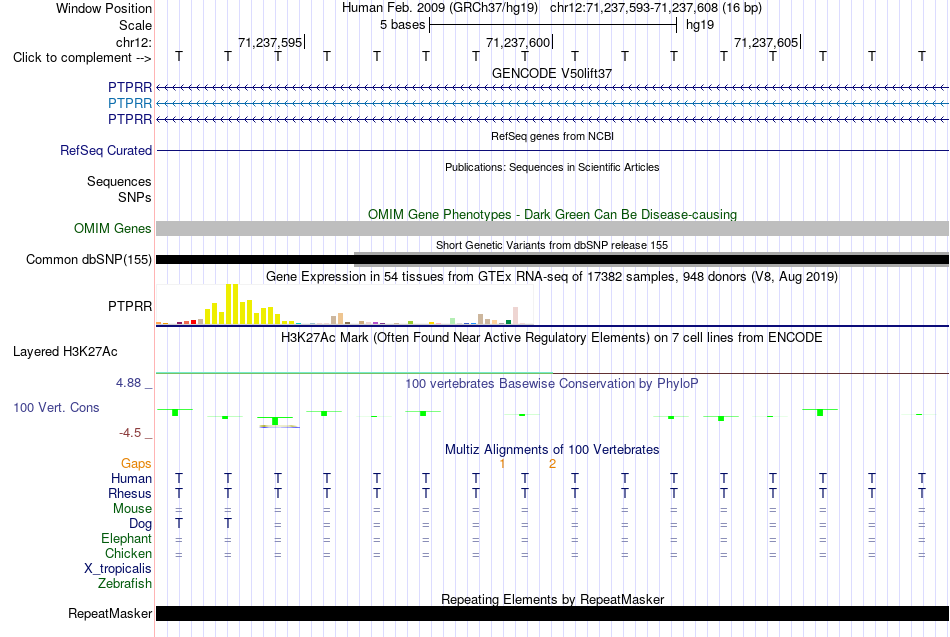Open the 'Common dbSNP(155)' track label

[x=88, y=259]
